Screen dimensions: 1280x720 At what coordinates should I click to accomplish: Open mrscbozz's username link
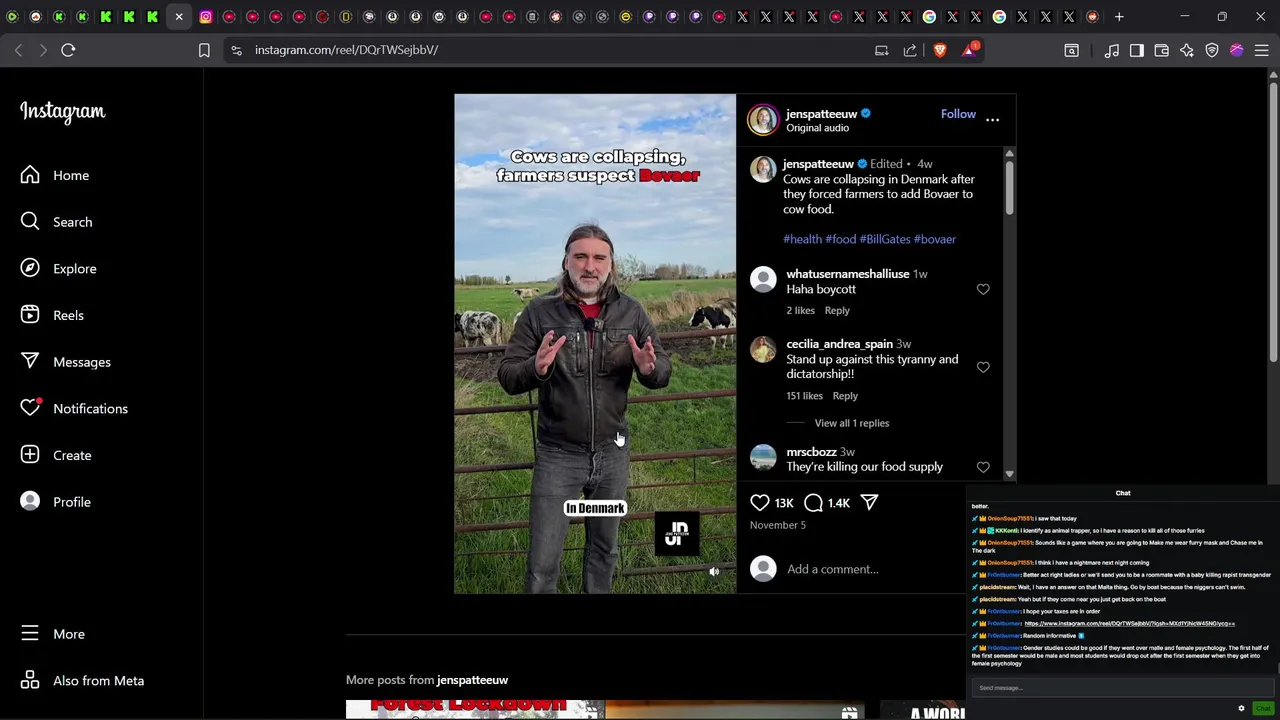(x=811, y=452)
